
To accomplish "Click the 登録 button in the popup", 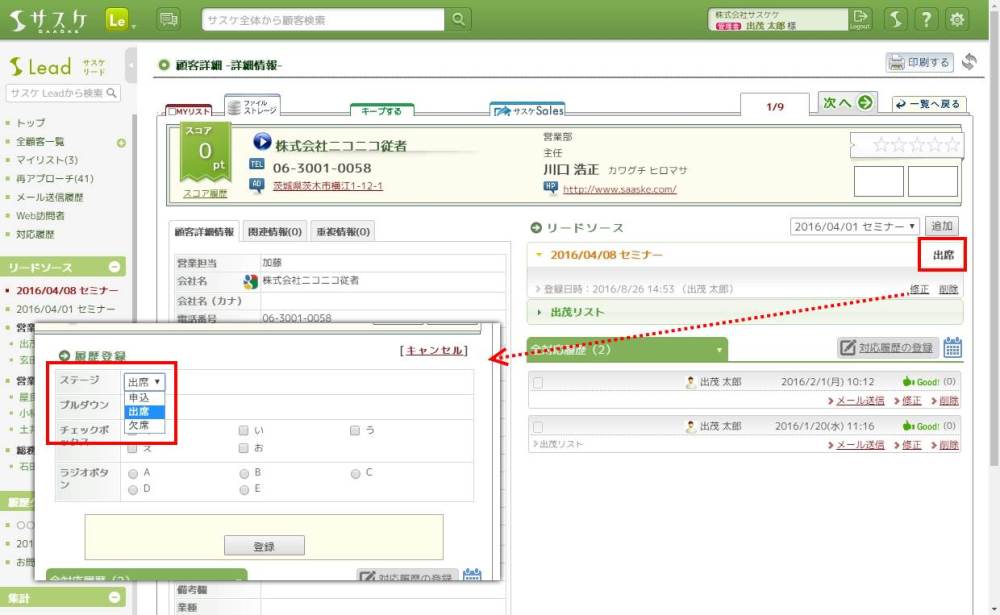I will pyautogui.click(x=264, y=546).
